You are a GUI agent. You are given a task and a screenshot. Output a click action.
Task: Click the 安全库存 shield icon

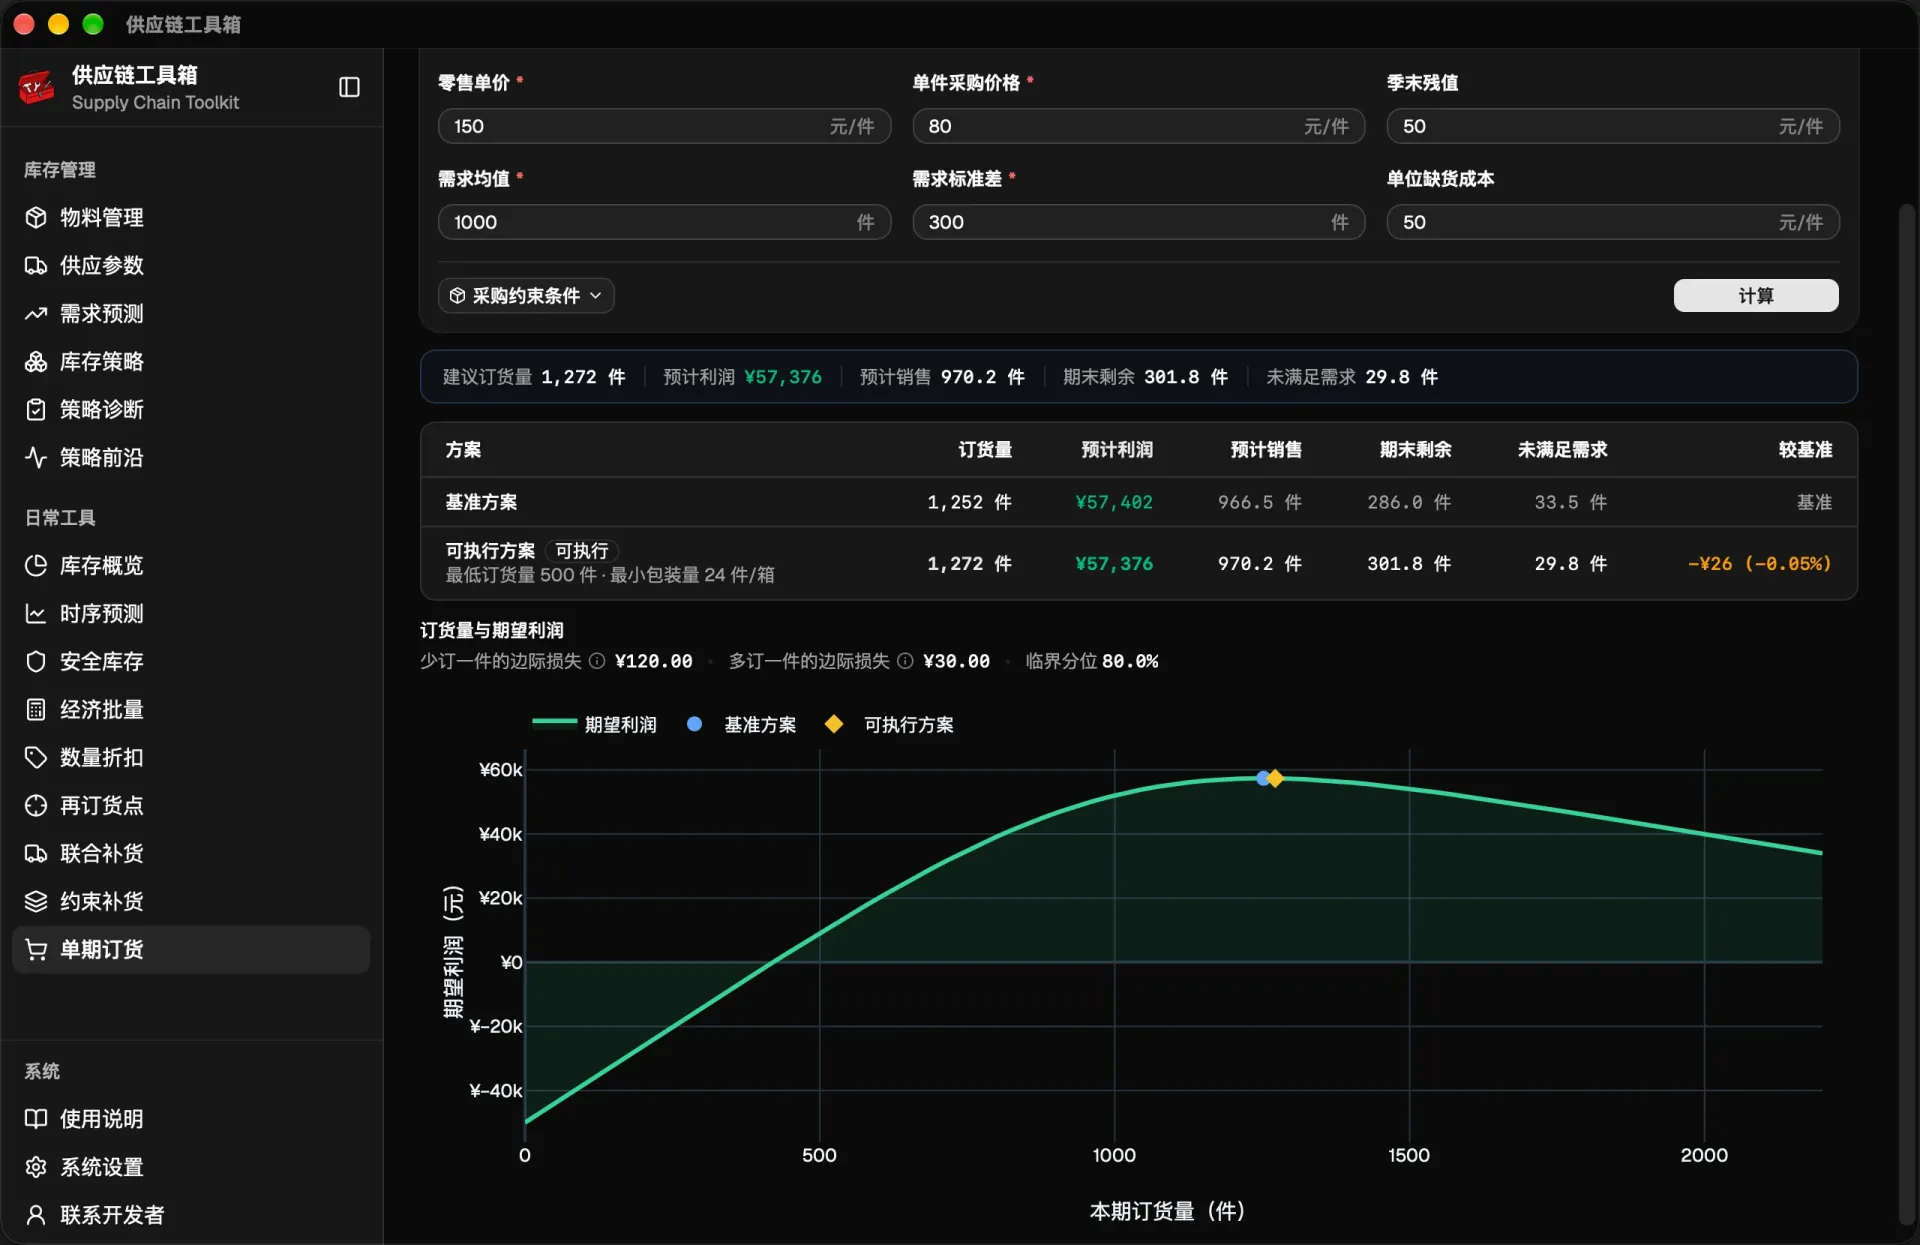(x=36, y=661)
